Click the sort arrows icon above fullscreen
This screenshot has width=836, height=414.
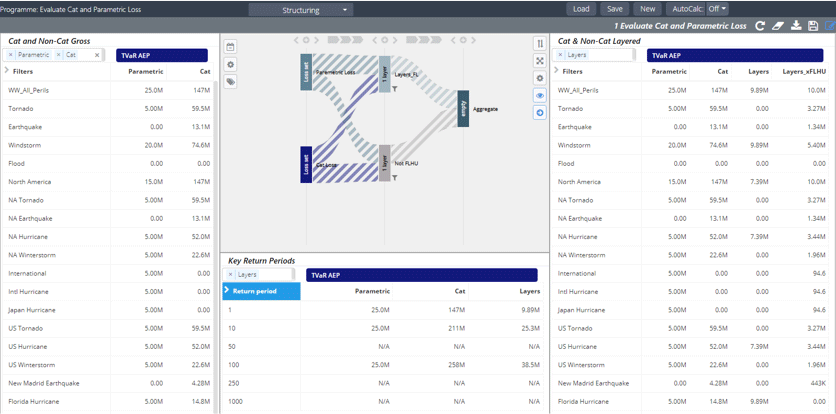point(540,44)
